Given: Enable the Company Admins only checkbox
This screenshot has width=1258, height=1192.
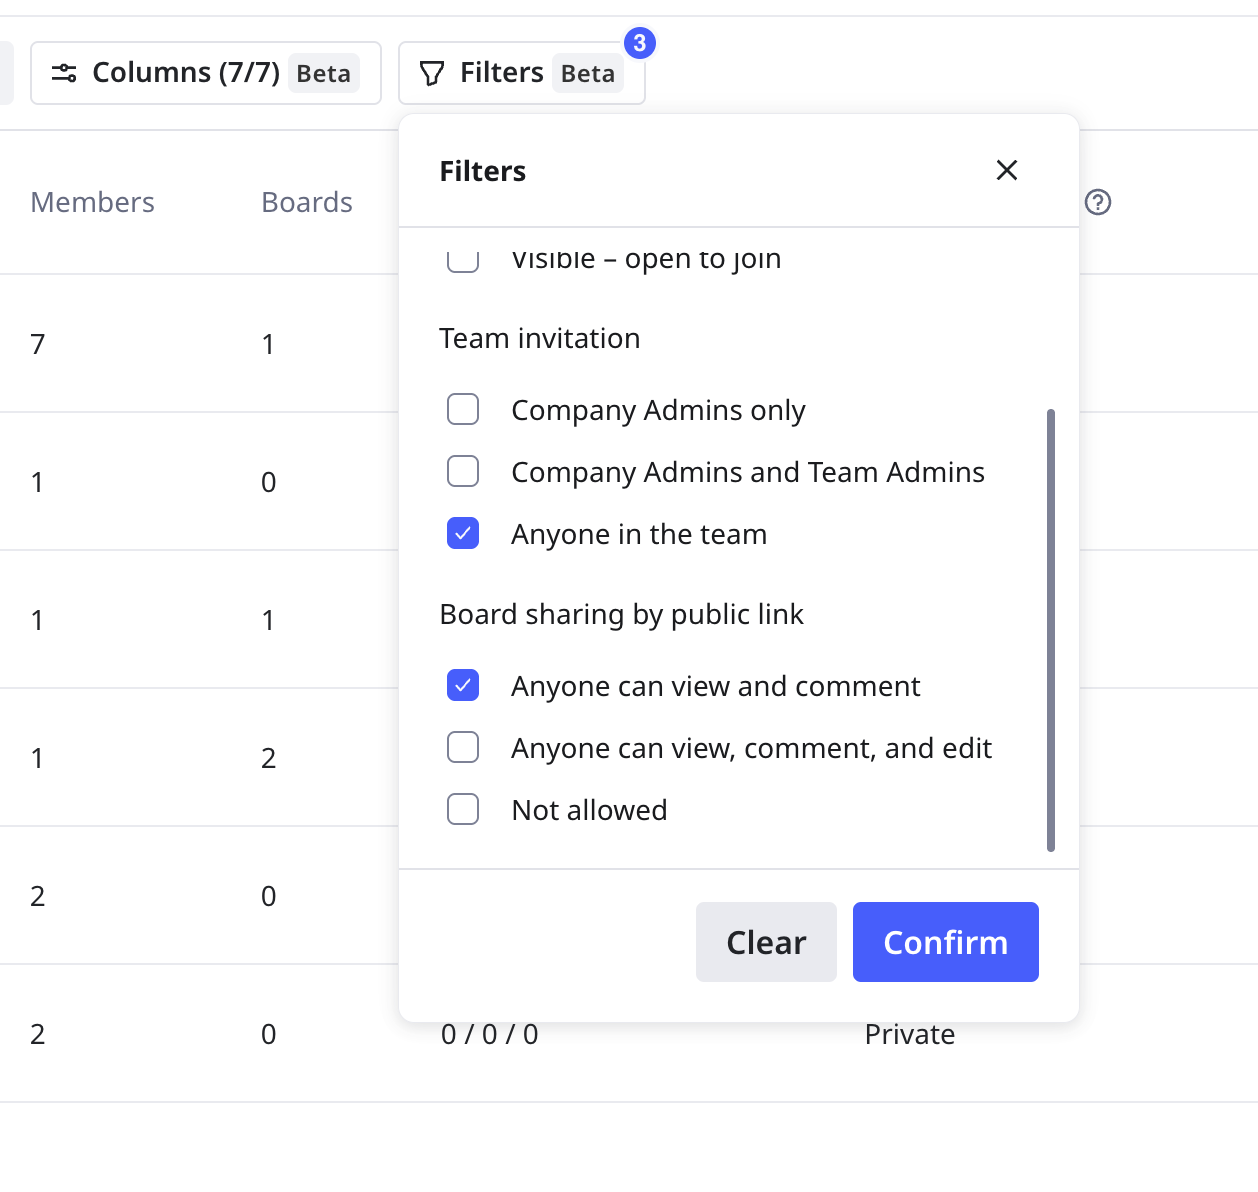Looking at the screenshot, I should (x=462, y=410).
